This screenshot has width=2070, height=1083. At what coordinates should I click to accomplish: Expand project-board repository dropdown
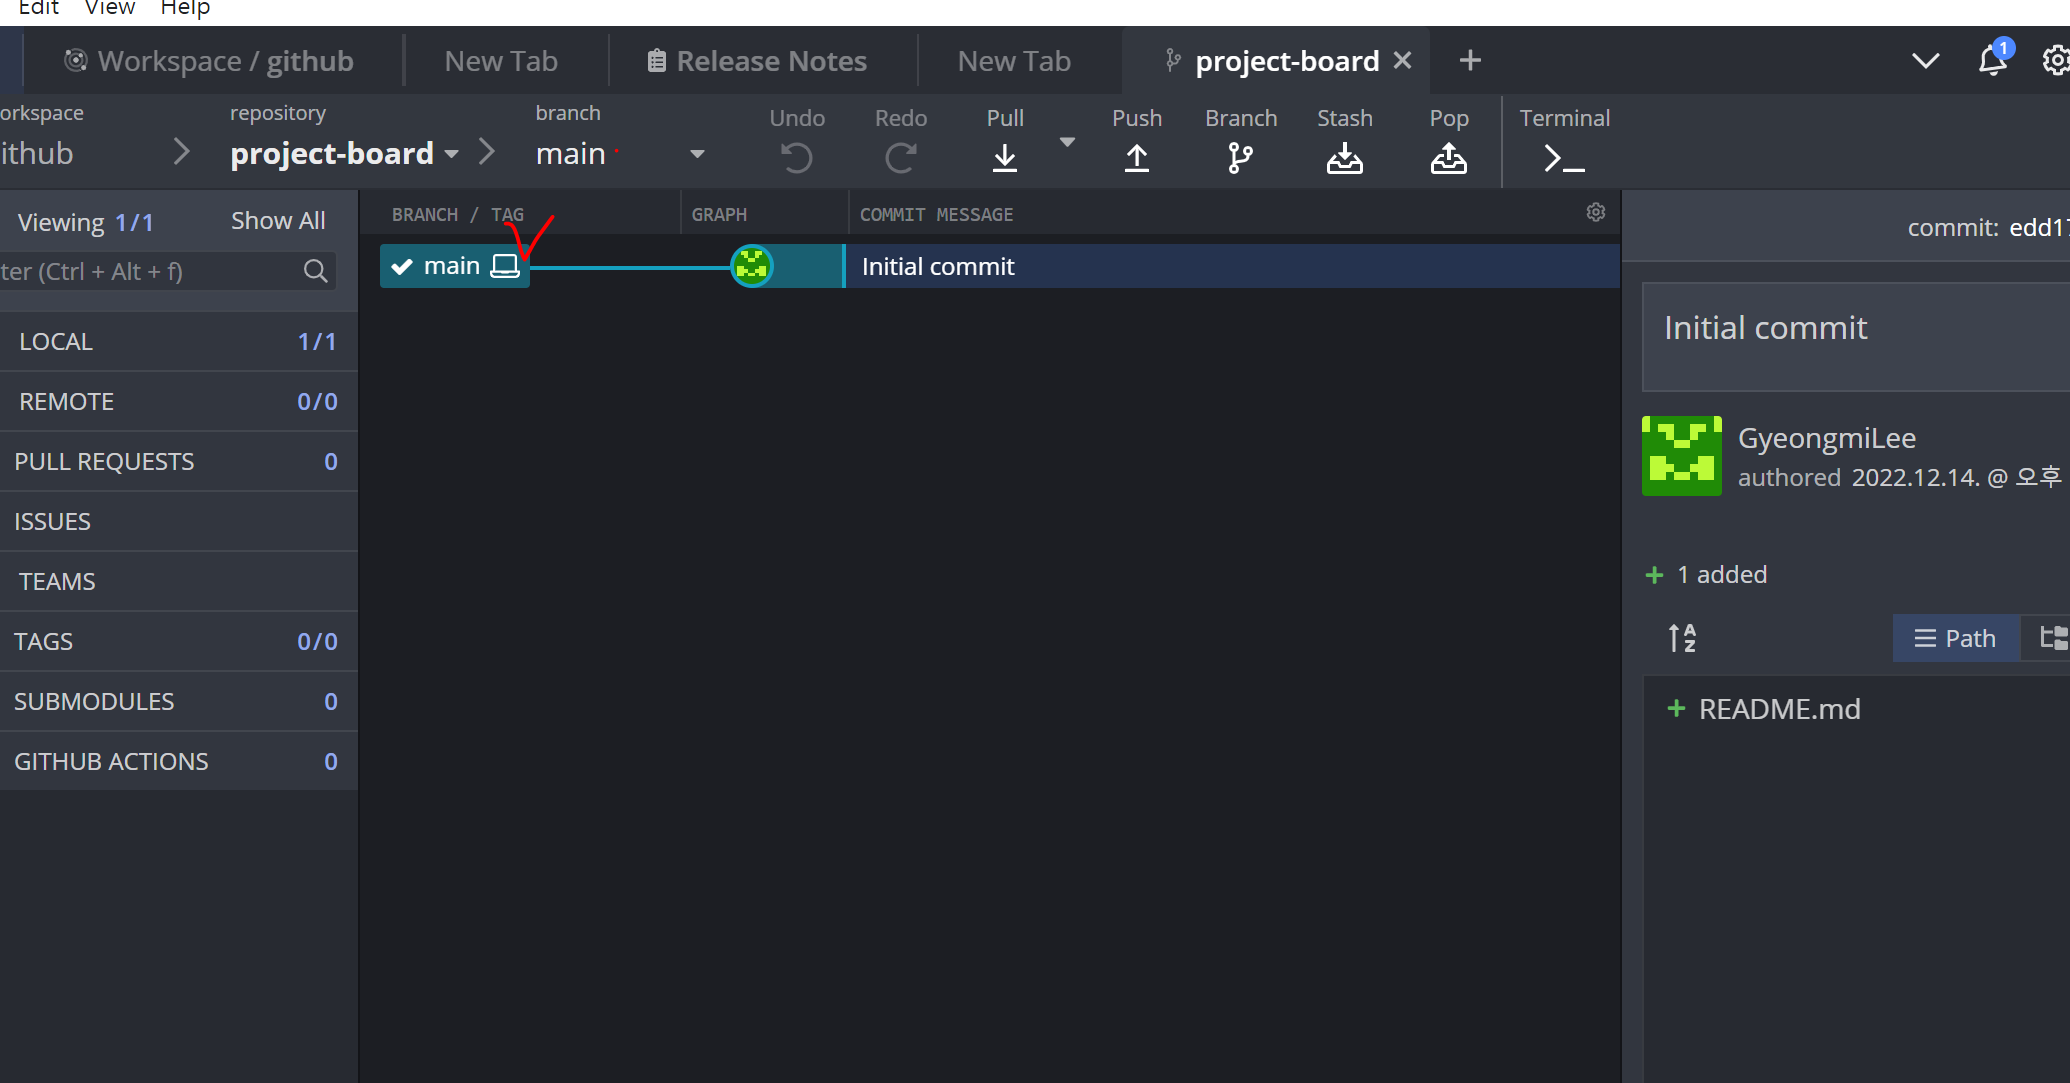point(452,154)
